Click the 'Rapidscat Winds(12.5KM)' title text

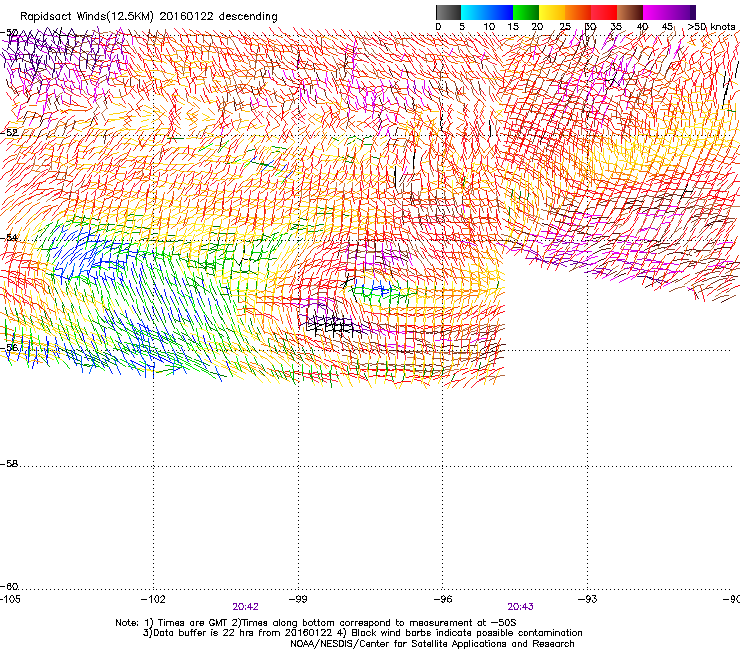[87, 17]
